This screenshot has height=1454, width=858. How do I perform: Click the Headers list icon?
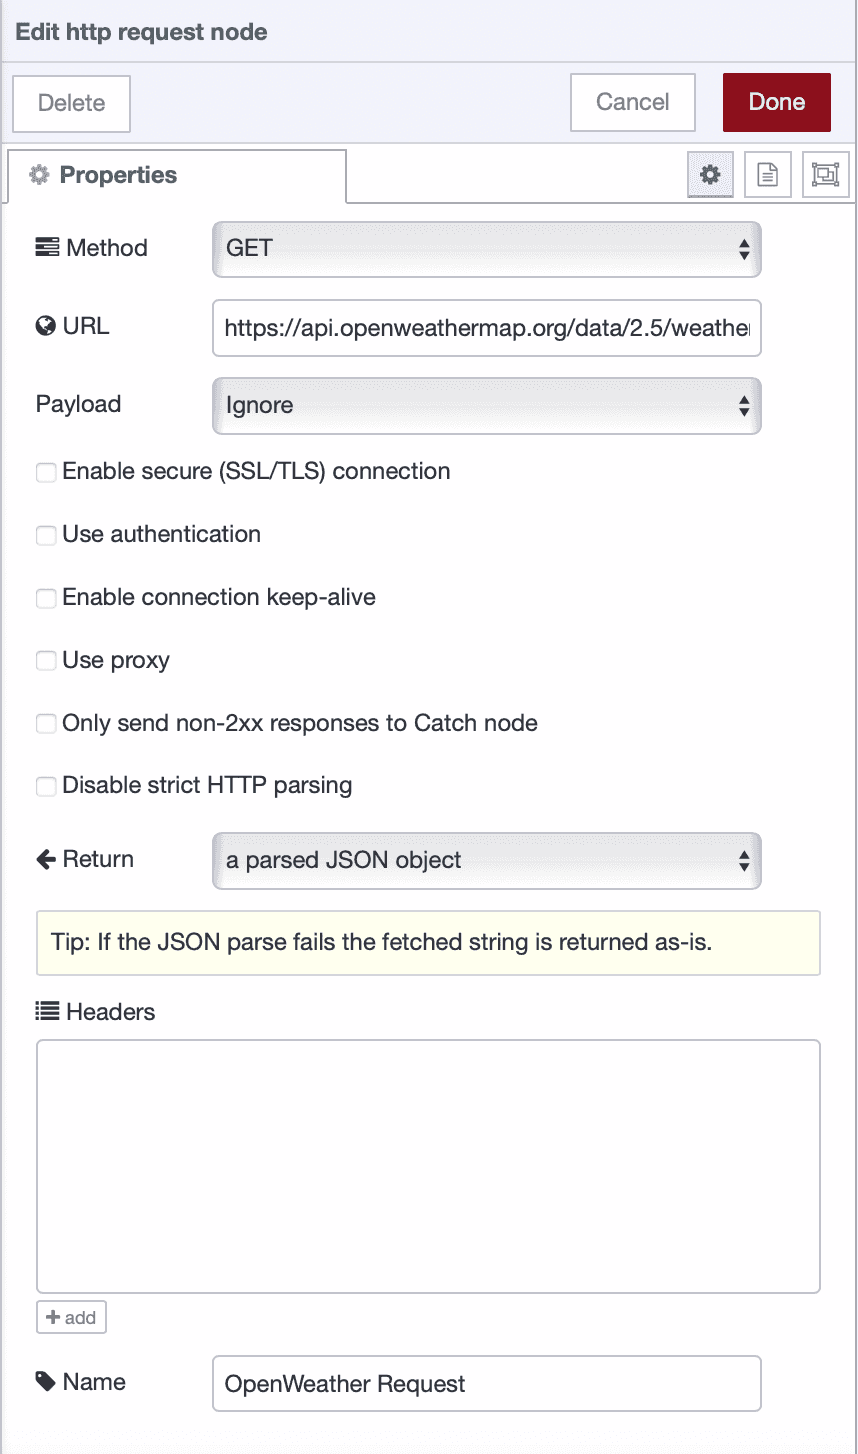45,1011
